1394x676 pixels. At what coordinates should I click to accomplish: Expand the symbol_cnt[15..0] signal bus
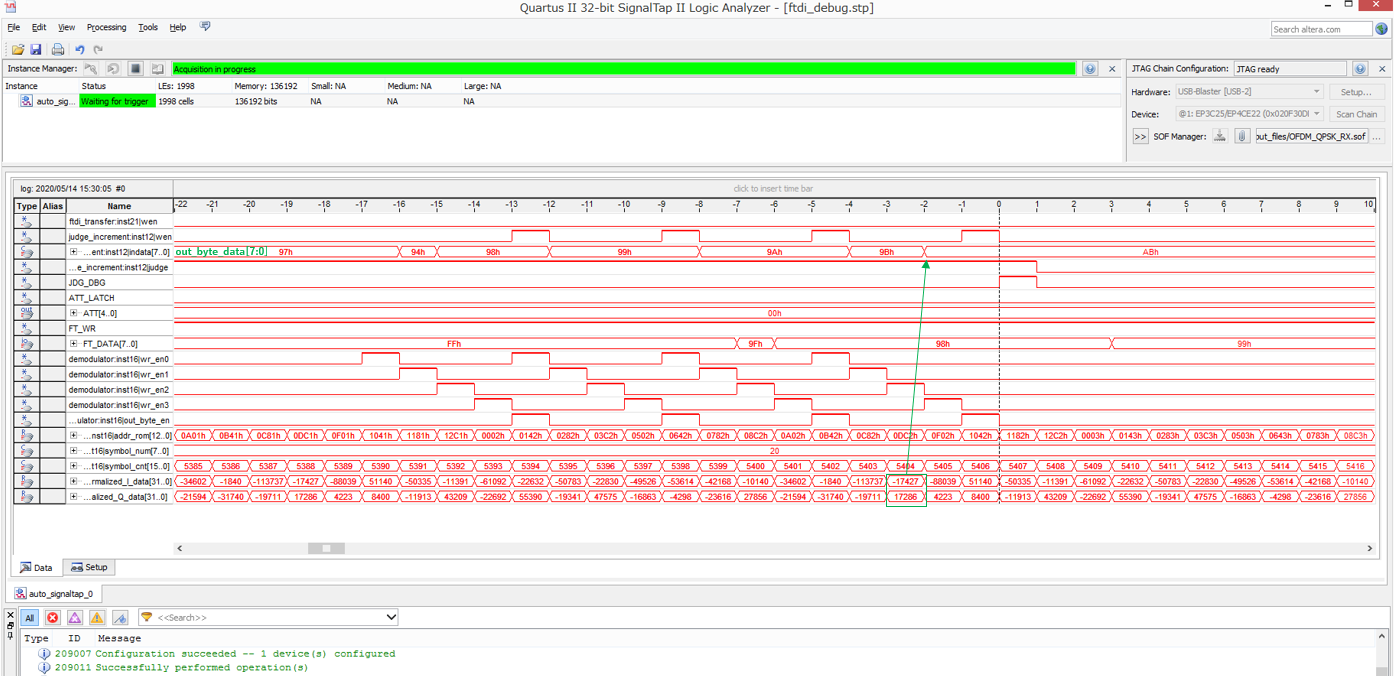[73, 466]
